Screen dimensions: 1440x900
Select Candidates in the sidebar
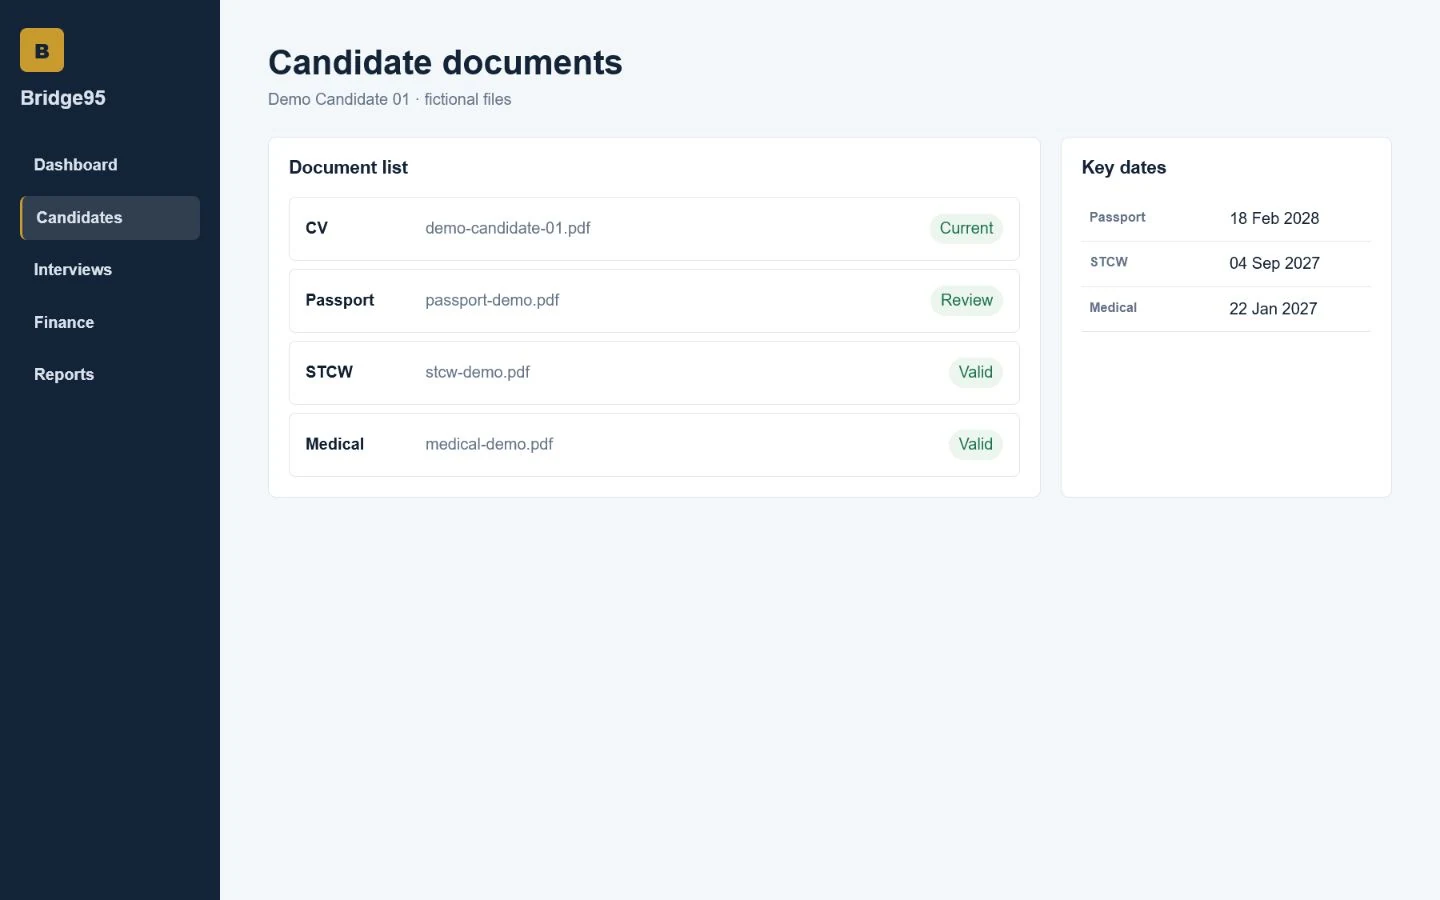110,218
